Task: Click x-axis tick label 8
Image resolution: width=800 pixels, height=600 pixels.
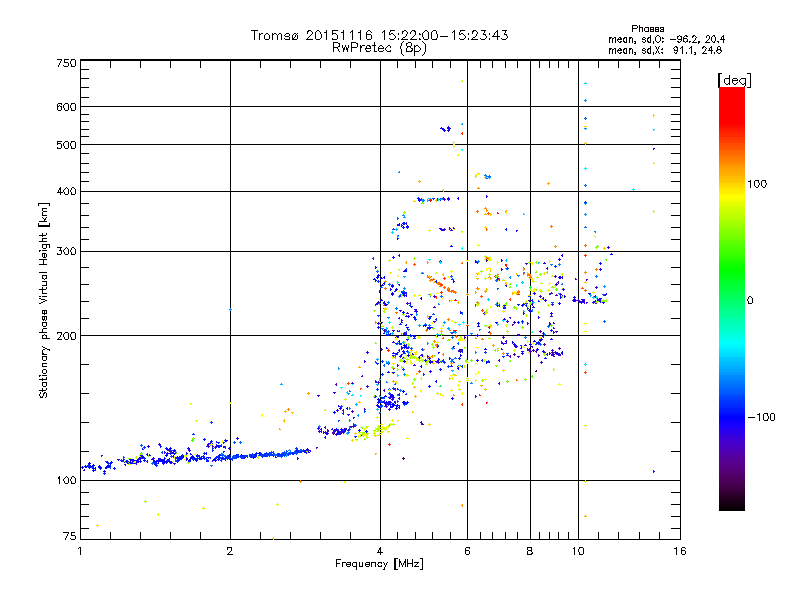Action: (530, 551)
